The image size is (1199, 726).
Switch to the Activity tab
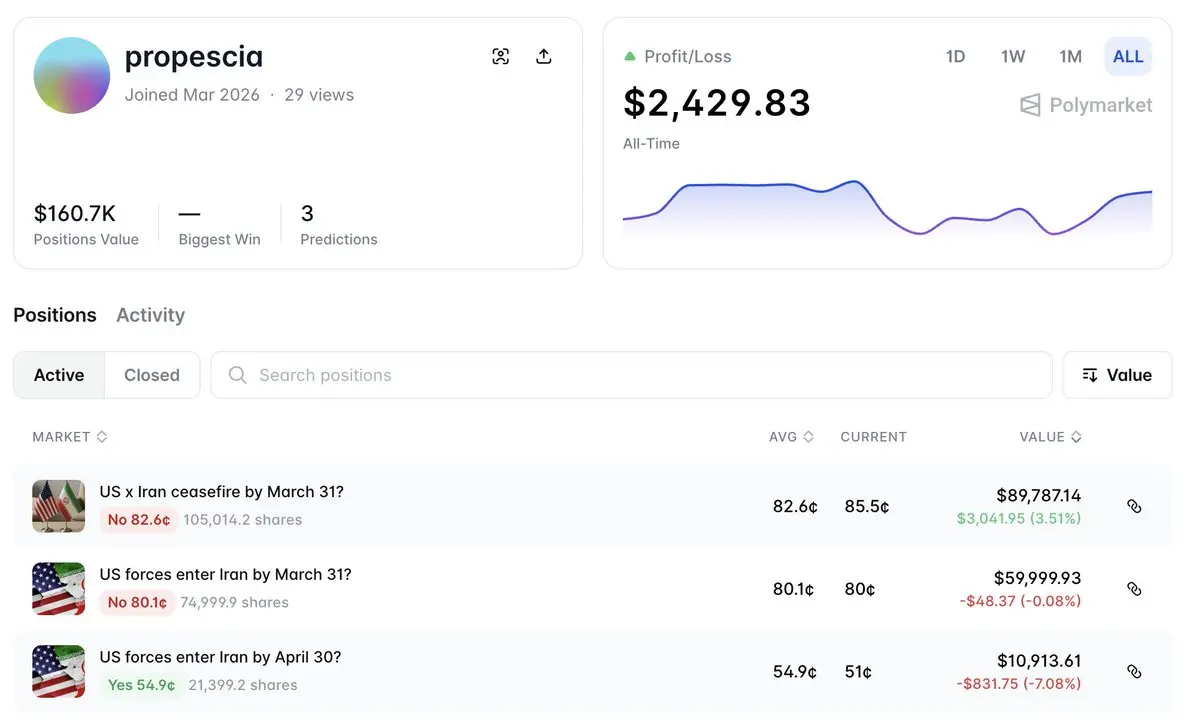(x=150, y=315)
